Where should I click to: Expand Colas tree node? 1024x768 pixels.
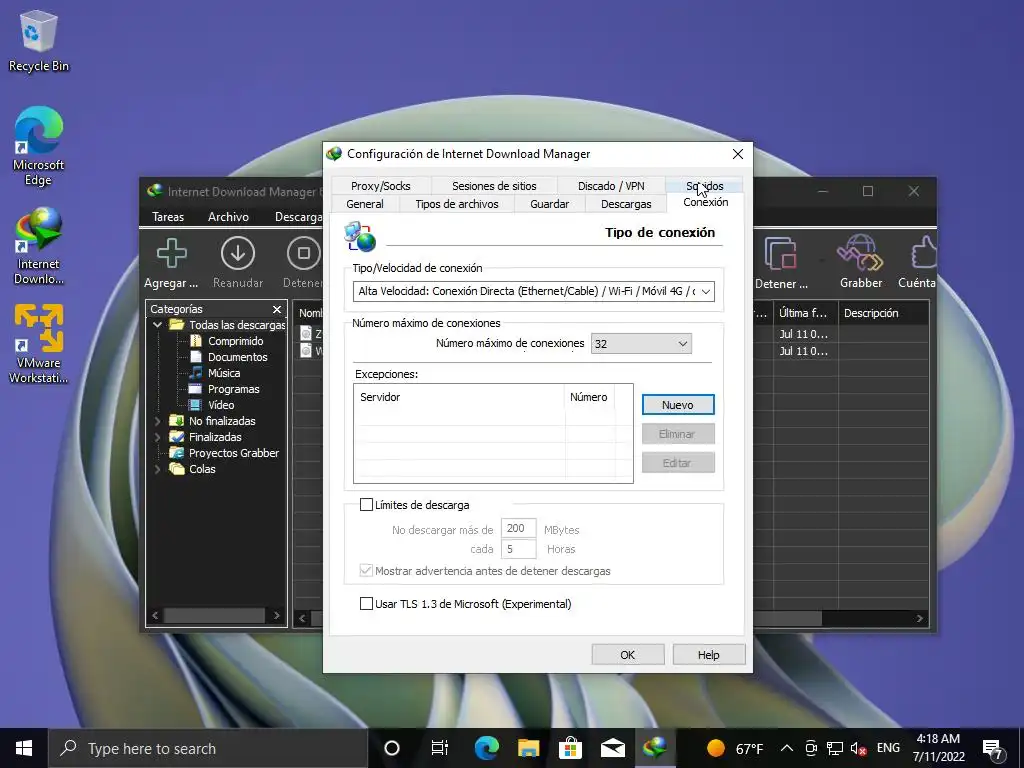157,469
